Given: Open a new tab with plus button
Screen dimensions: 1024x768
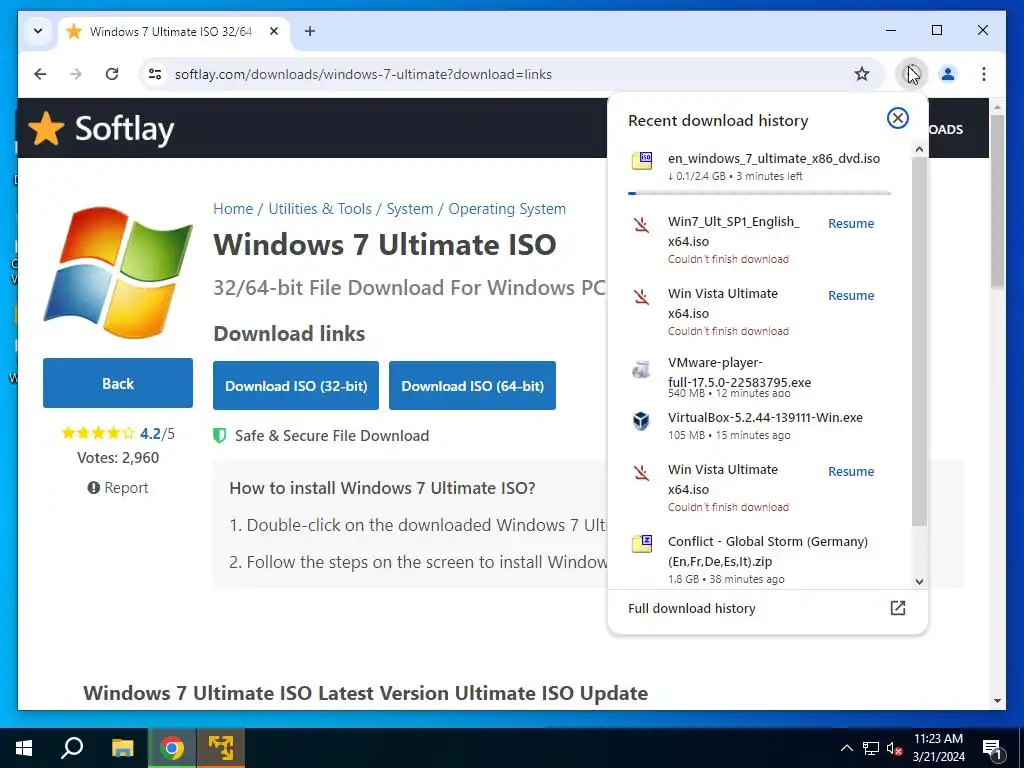Looking at the screenshot, I should (310, 31).
